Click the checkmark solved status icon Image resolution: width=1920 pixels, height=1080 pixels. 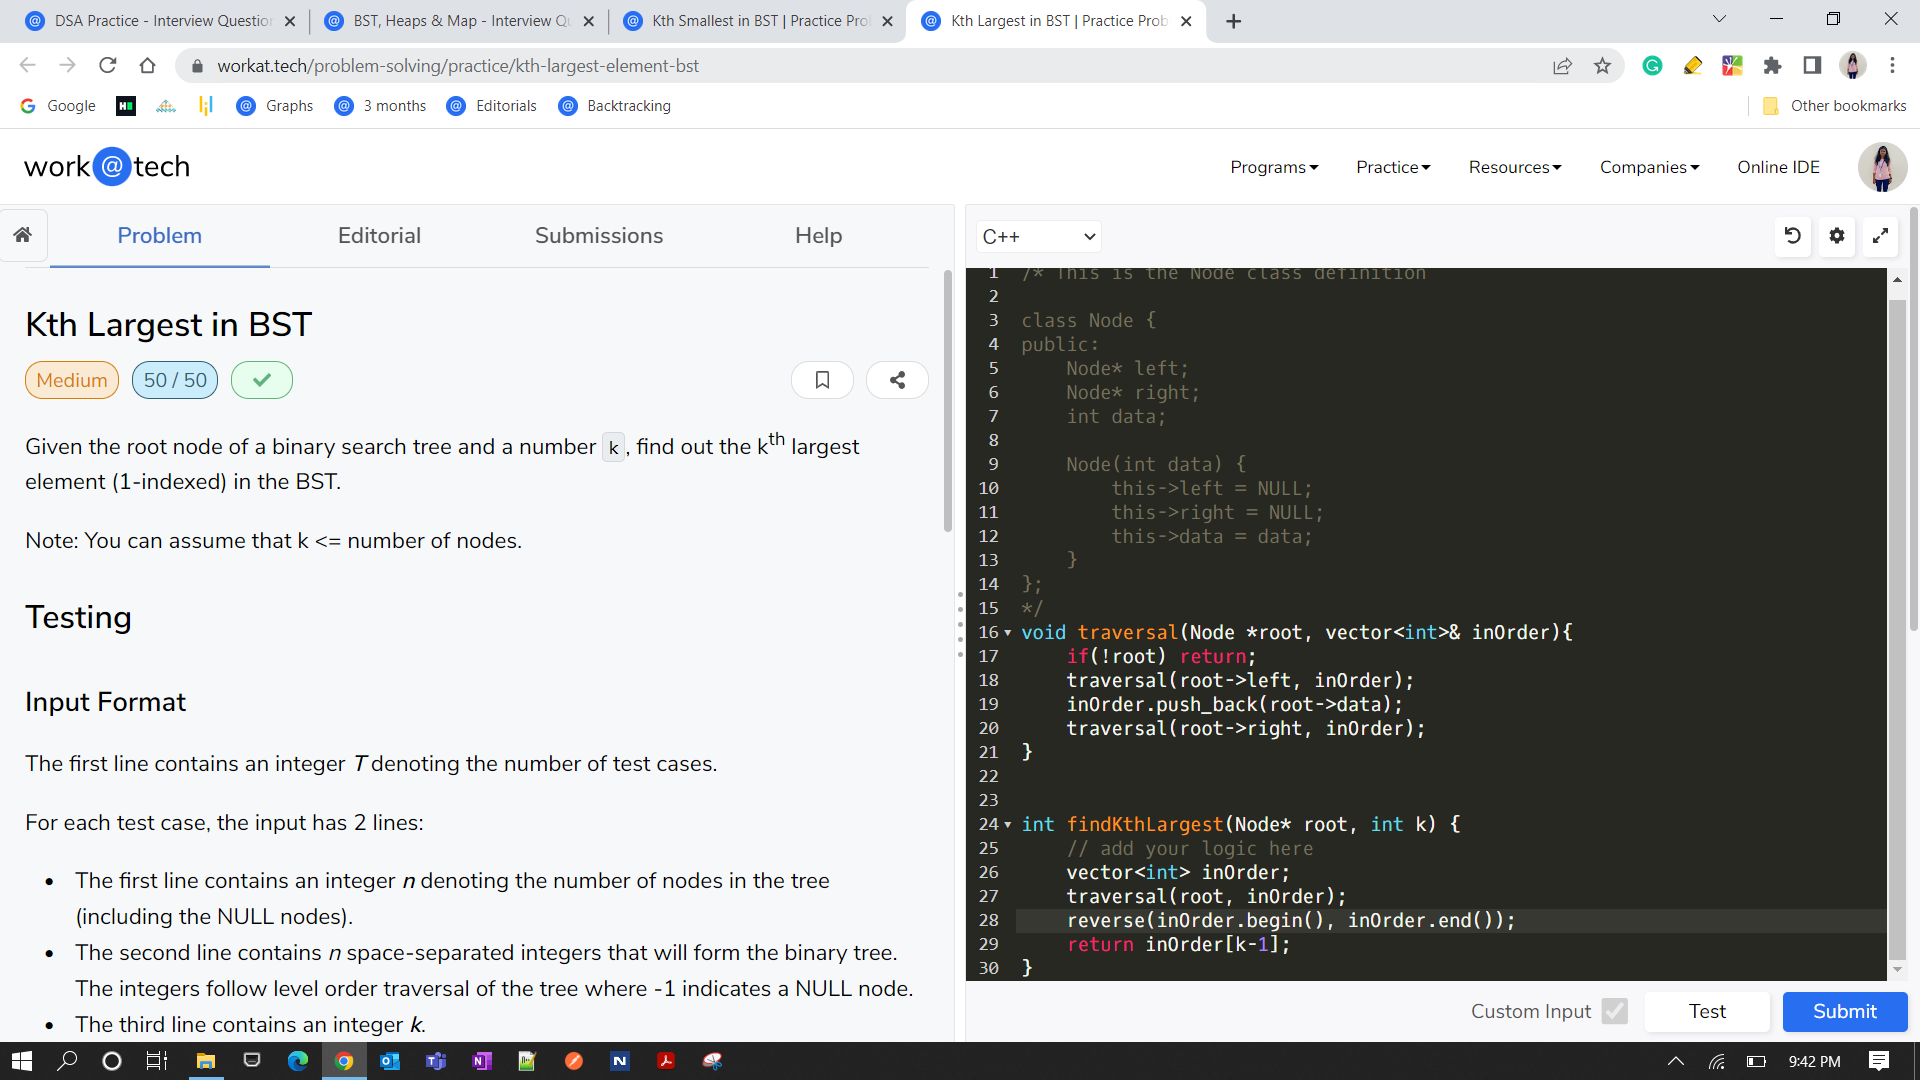coord(262,380)
